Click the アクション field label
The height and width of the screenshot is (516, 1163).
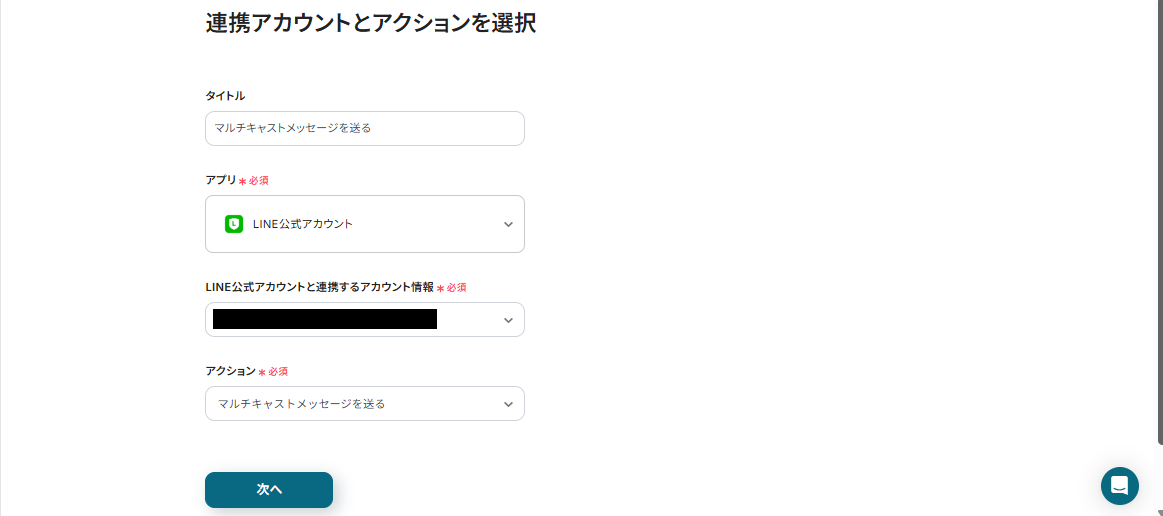tap(230, 371)
